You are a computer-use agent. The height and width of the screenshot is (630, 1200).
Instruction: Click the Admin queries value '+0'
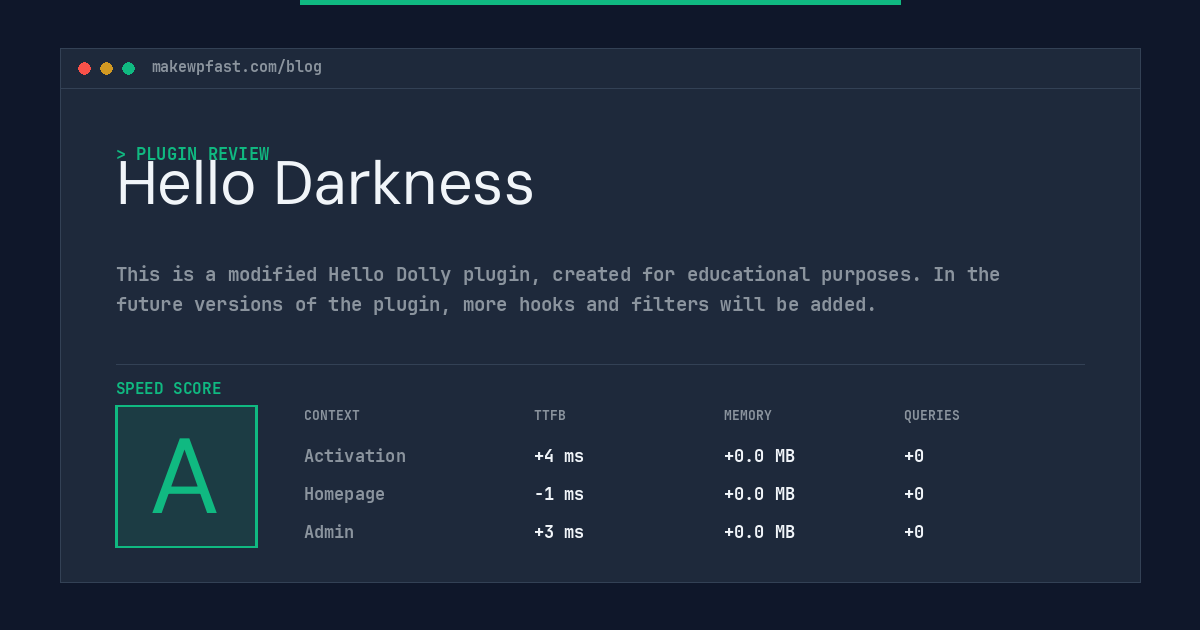click(x=914, y=532)
